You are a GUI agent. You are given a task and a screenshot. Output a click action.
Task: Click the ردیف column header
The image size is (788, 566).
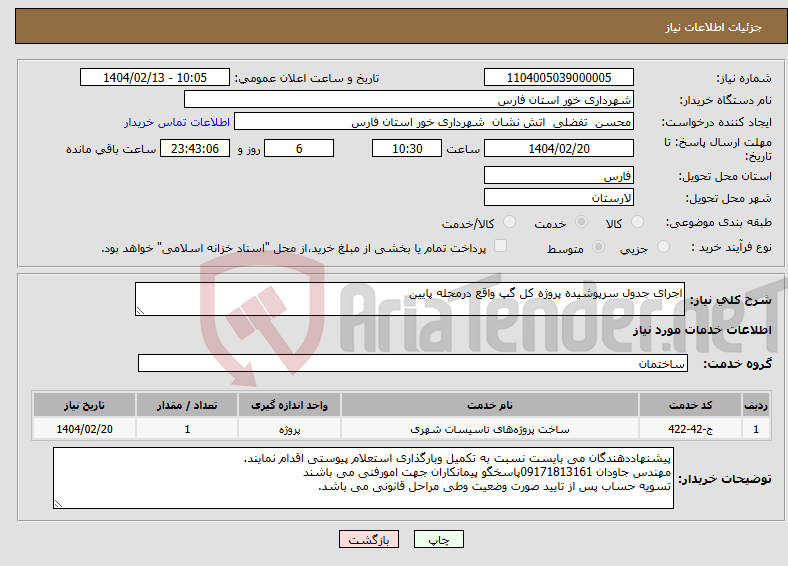tap(756, 405)
